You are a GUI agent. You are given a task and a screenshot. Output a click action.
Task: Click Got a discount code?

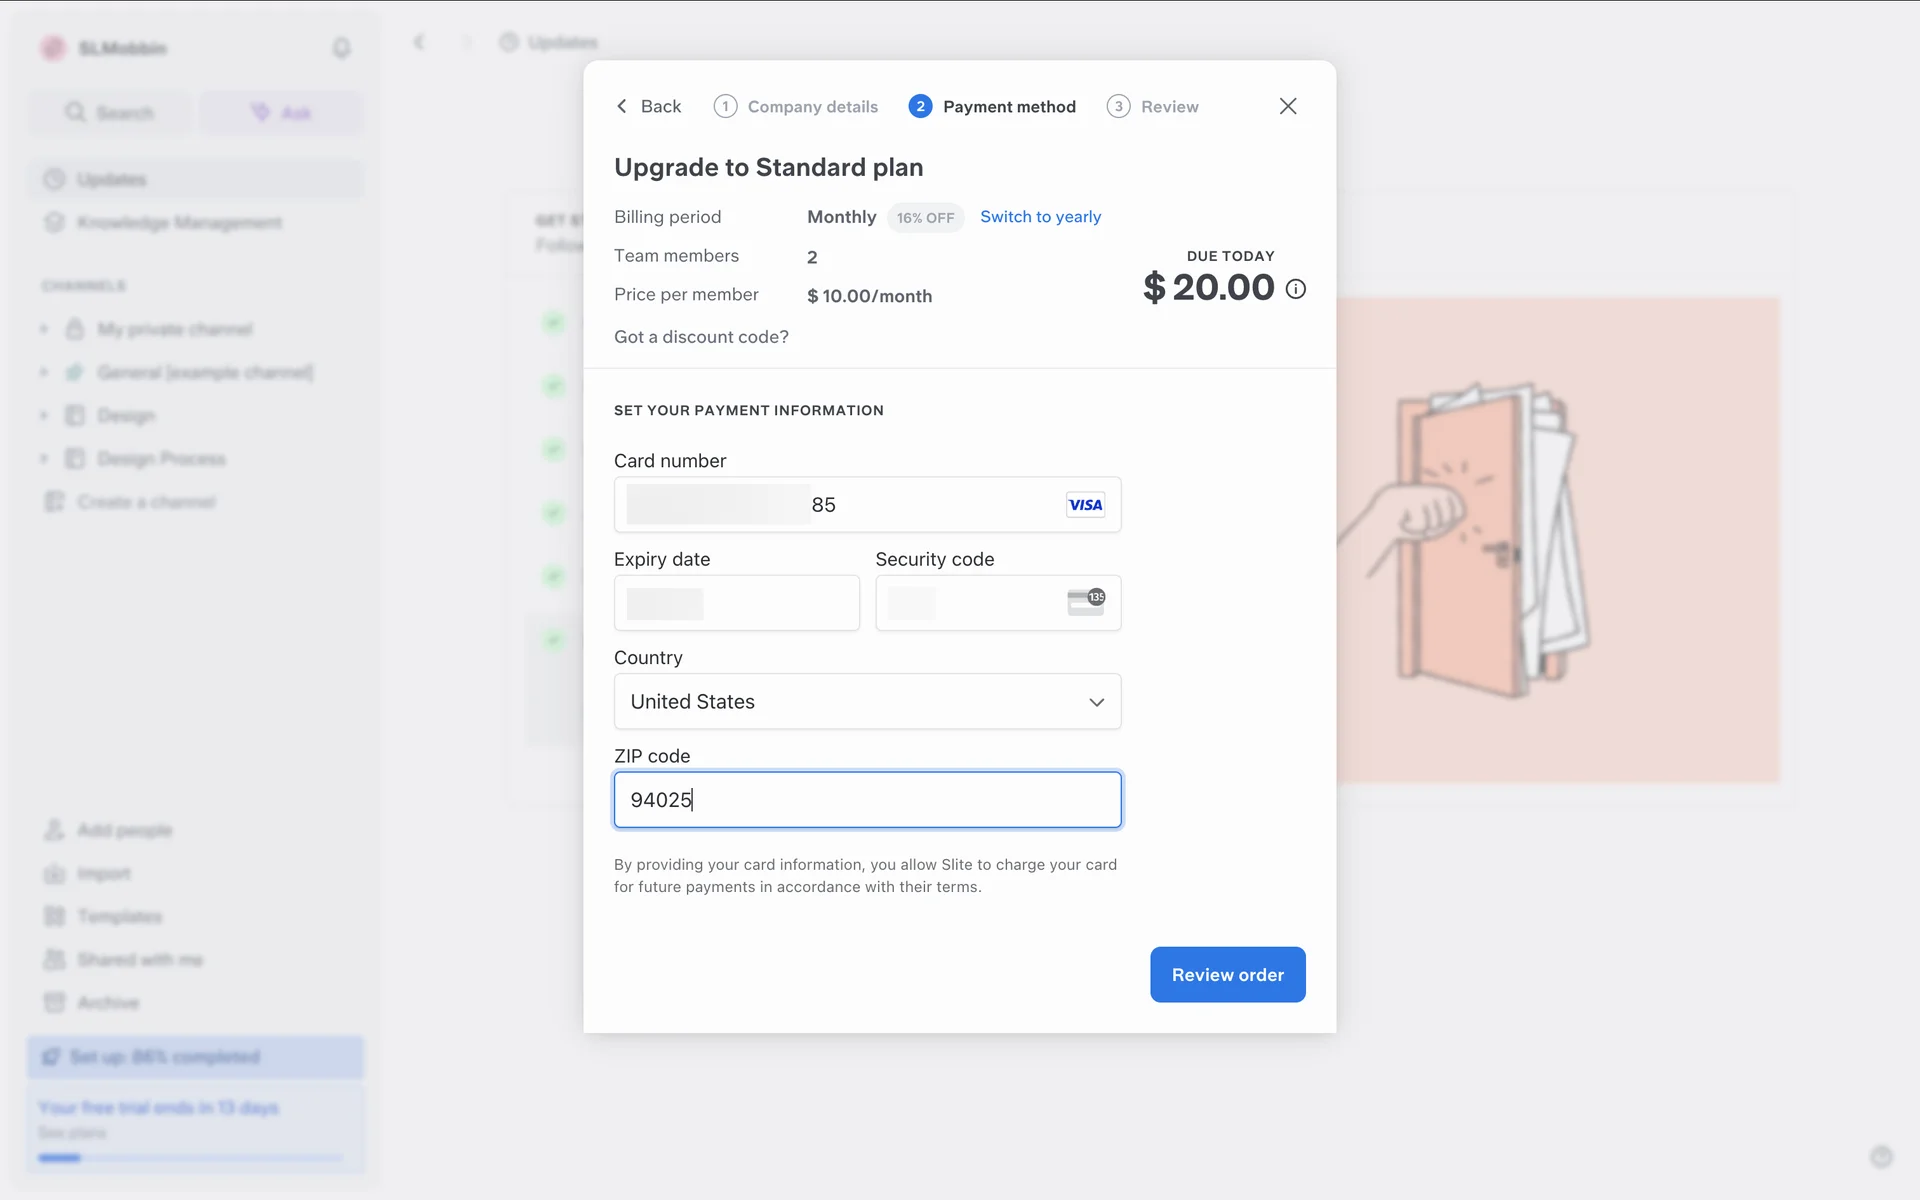click(701, 337)
